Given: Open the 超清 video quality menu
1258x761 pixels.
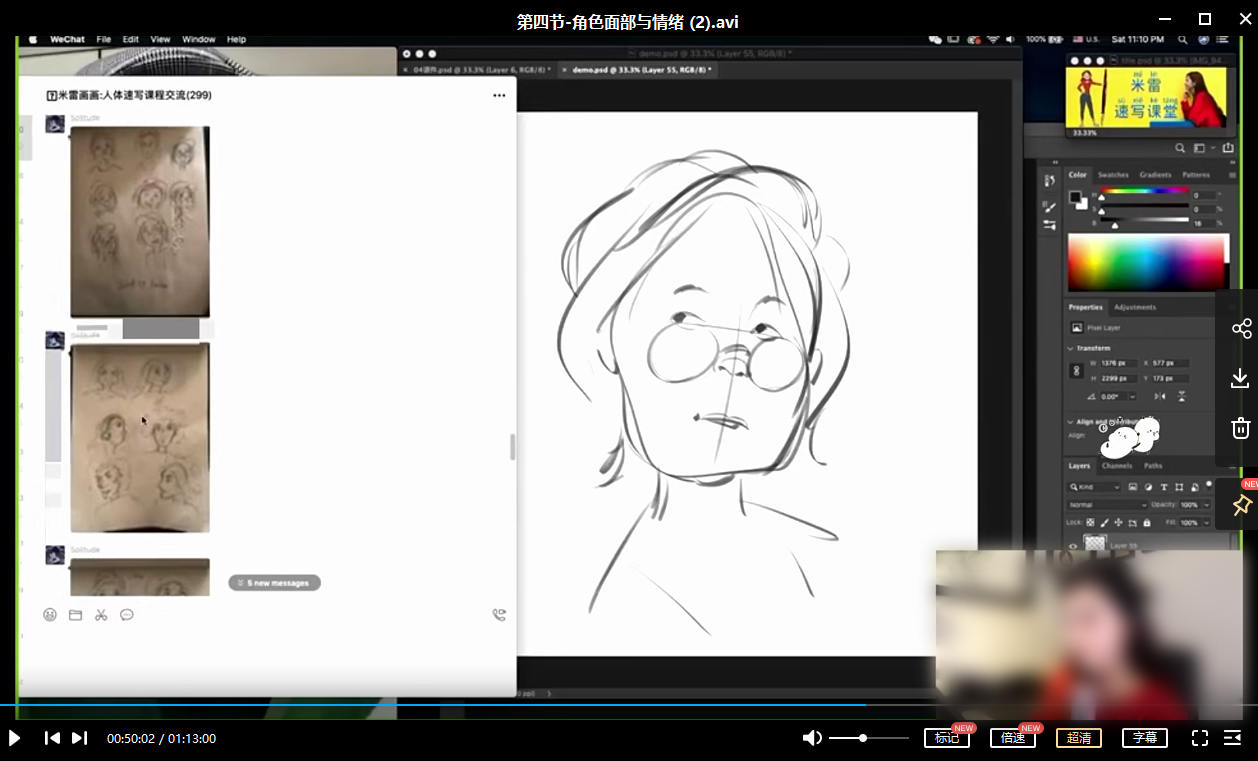Looking at the screenshot, I should 1079,738.
